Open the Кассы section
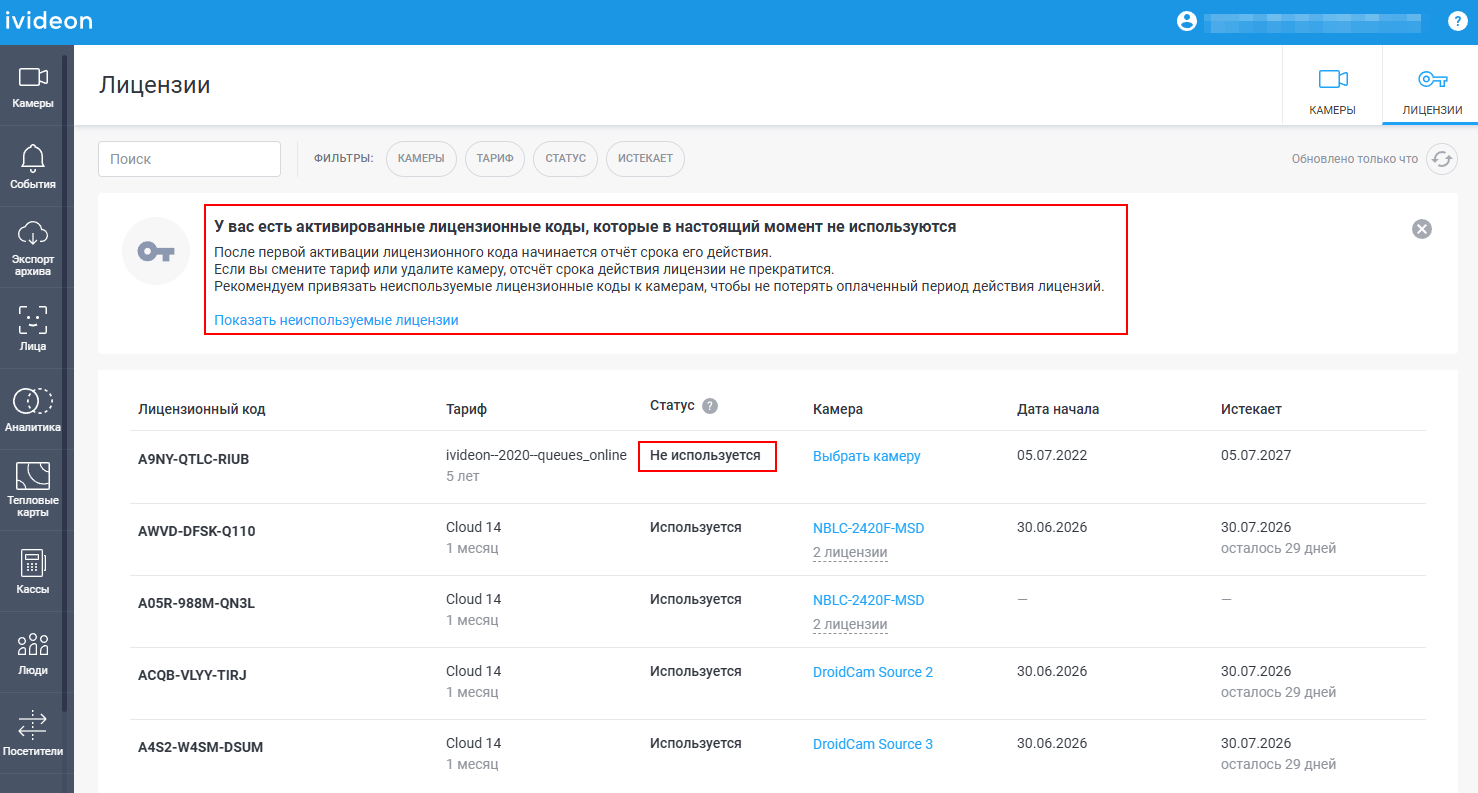 click(x=33, y=572)
